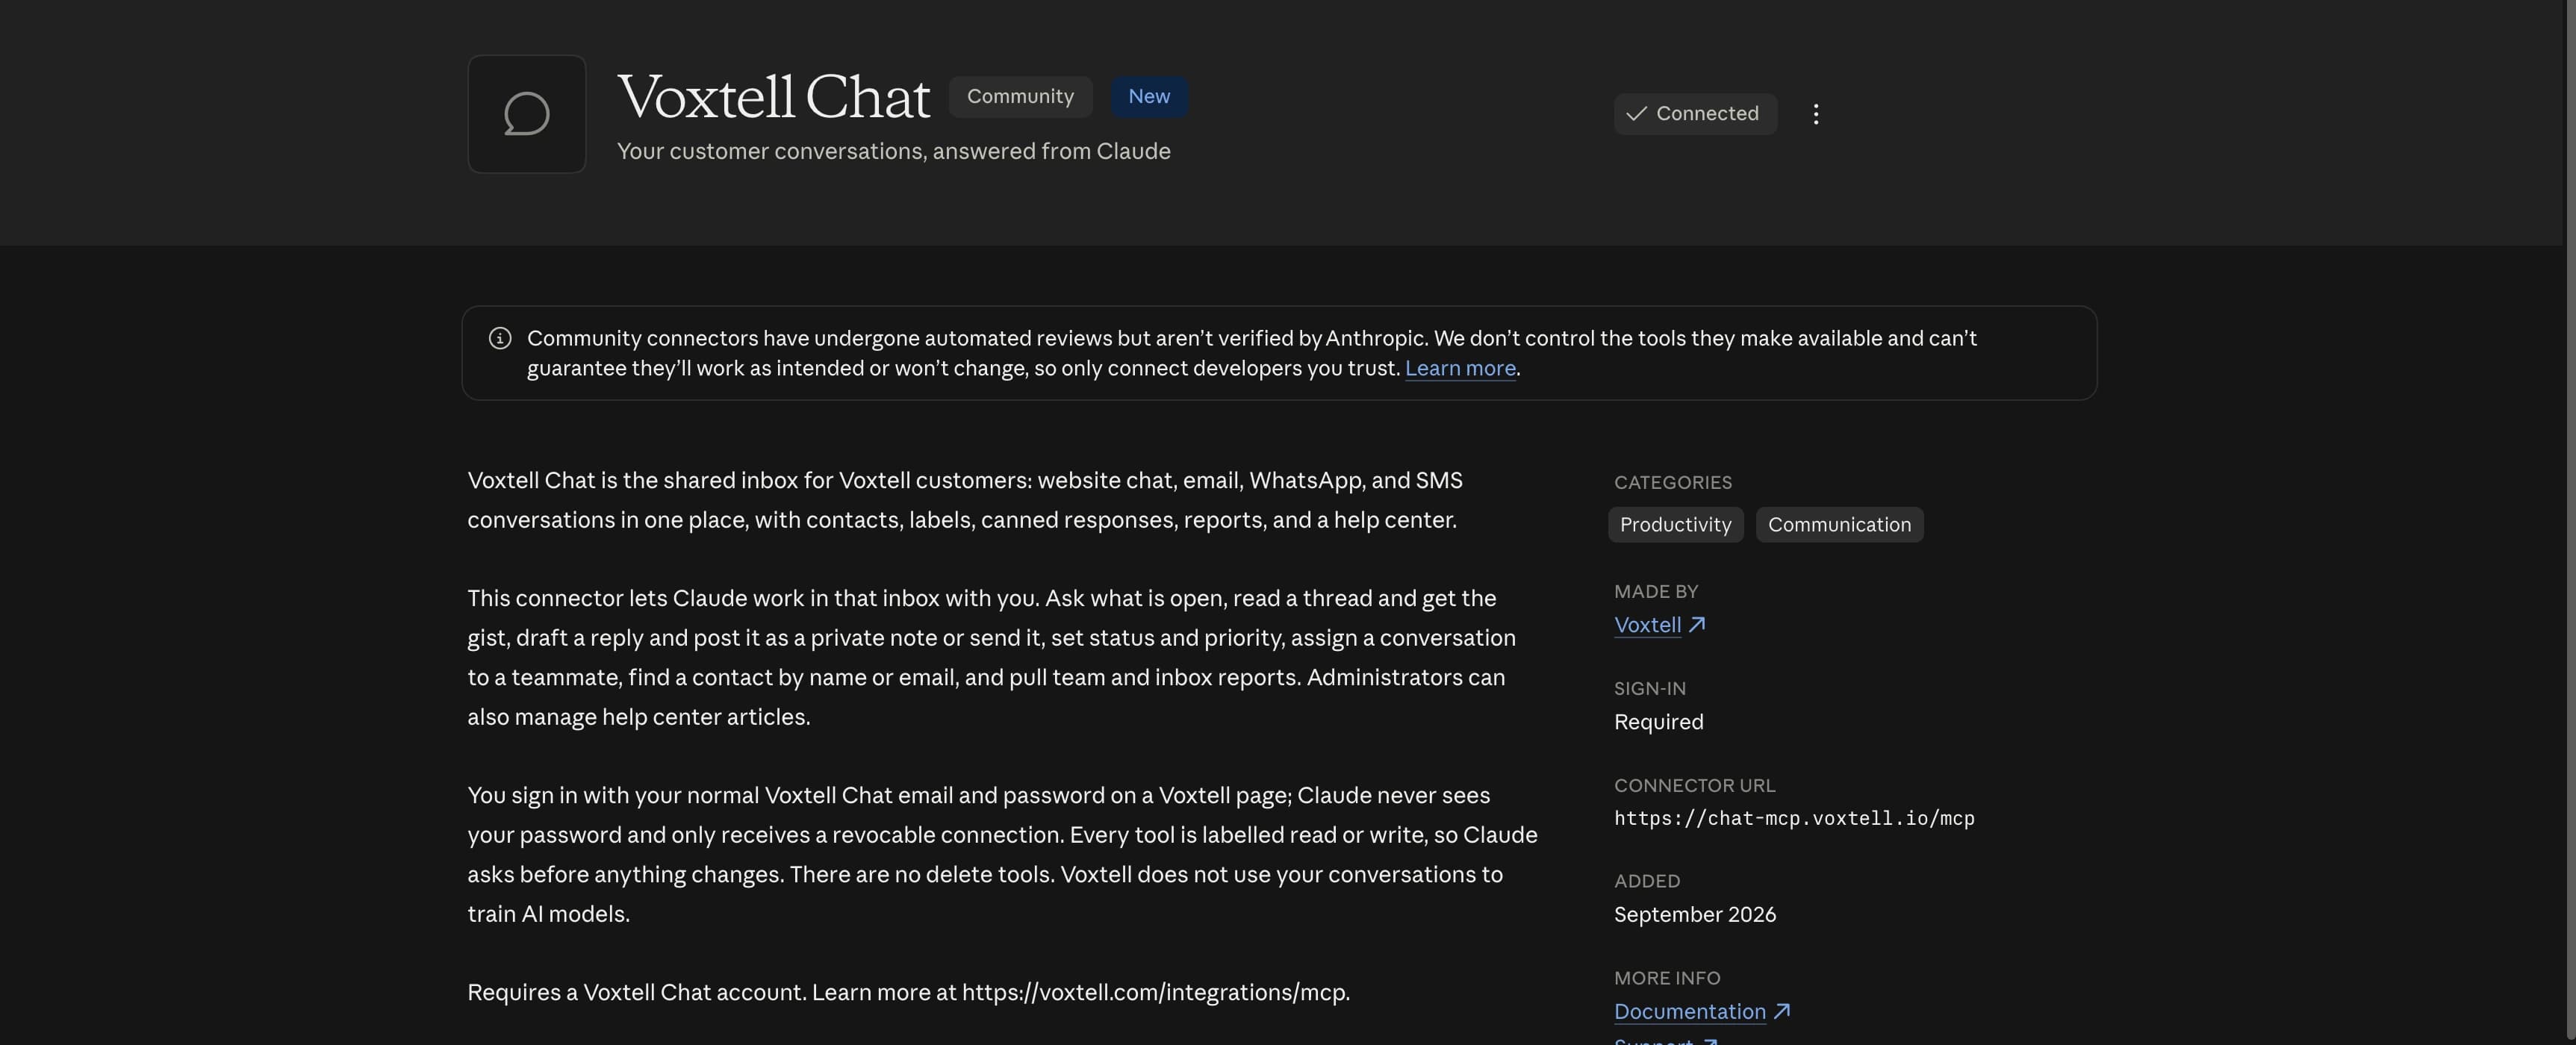
Task: Click the SIGN-IN section label
Action: coord(1650,688)
